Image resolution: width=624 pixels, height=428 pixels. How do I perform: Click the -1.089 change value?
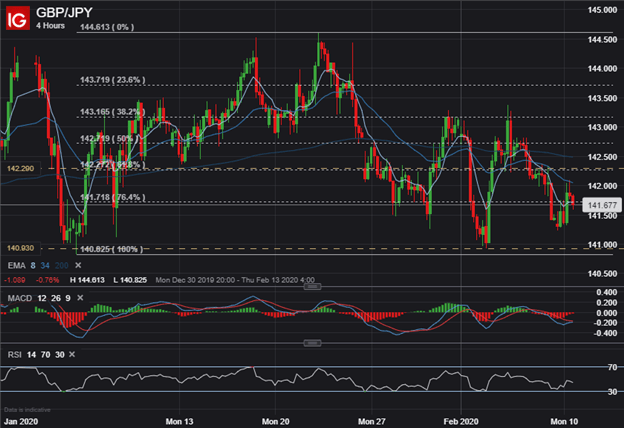click(15, 280)
